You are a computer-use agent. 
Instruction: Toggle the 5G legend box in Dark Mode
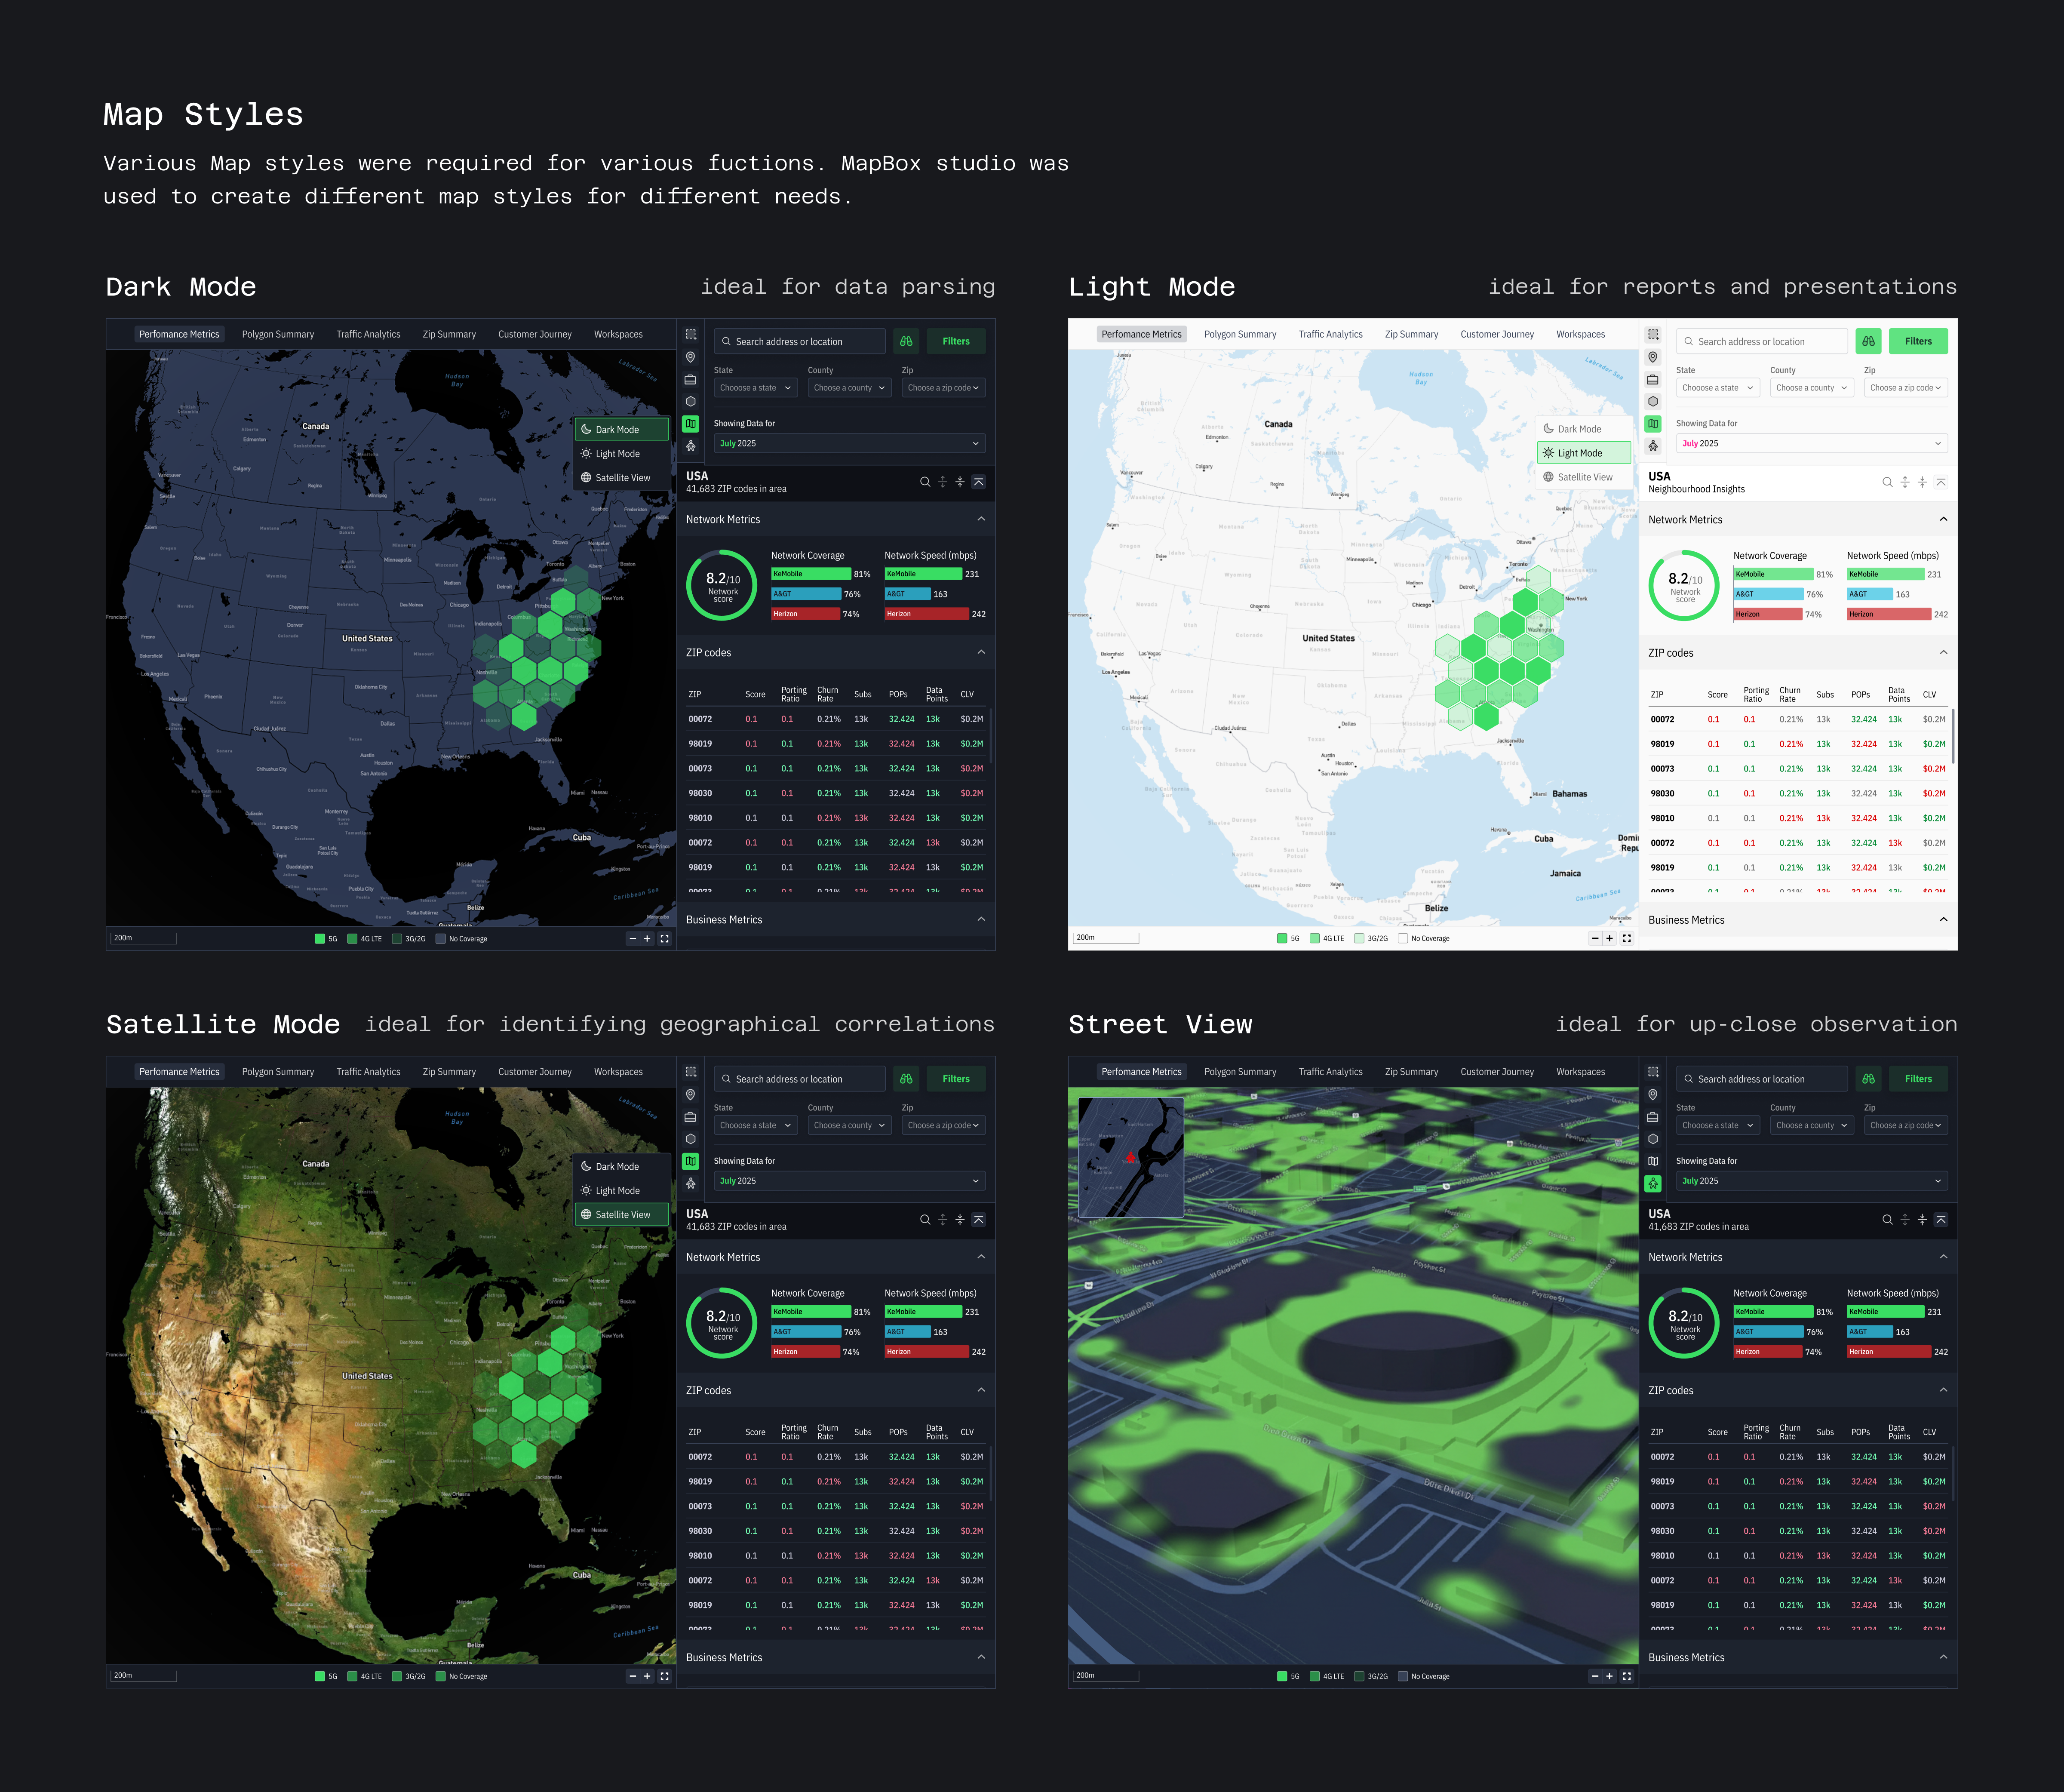pos(320,939)
